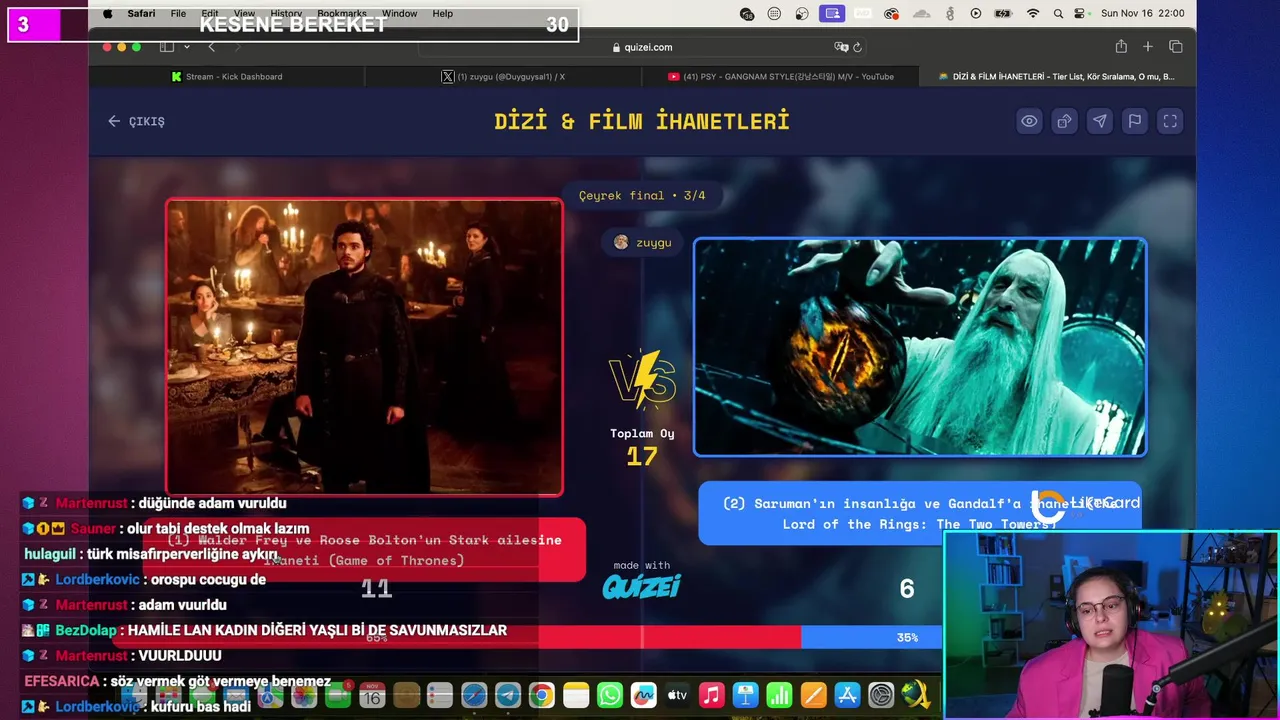
Task: Open a new tab with plus icon
Action: point(1148,47)
